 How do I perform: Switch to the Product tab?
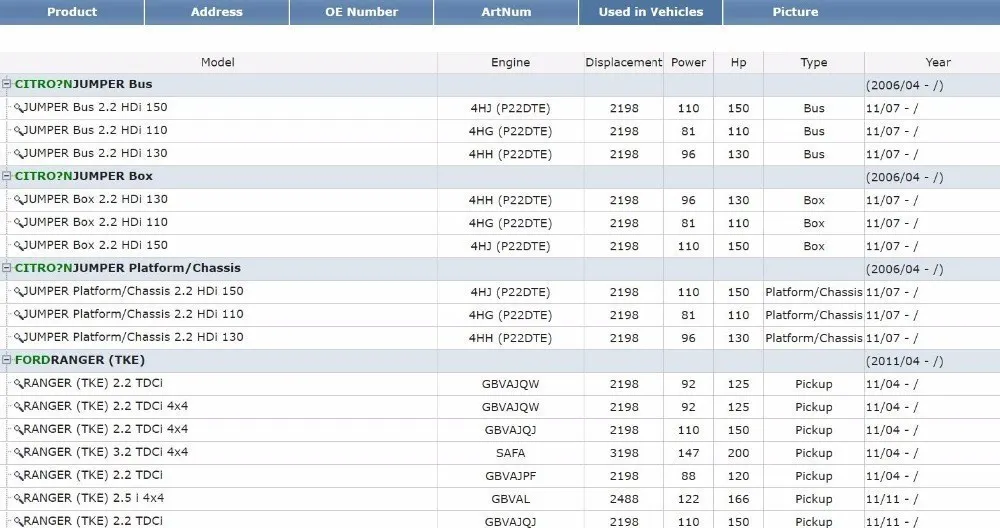(x=71, y=12)
